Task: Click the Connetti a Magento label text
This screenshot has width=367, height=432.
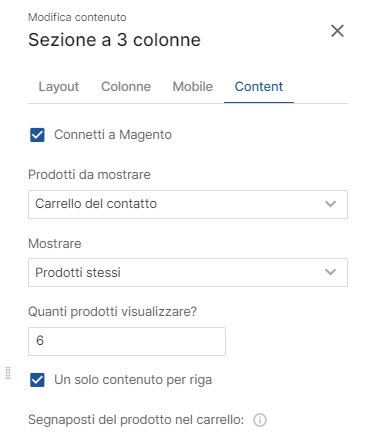Action: (113, 135)
